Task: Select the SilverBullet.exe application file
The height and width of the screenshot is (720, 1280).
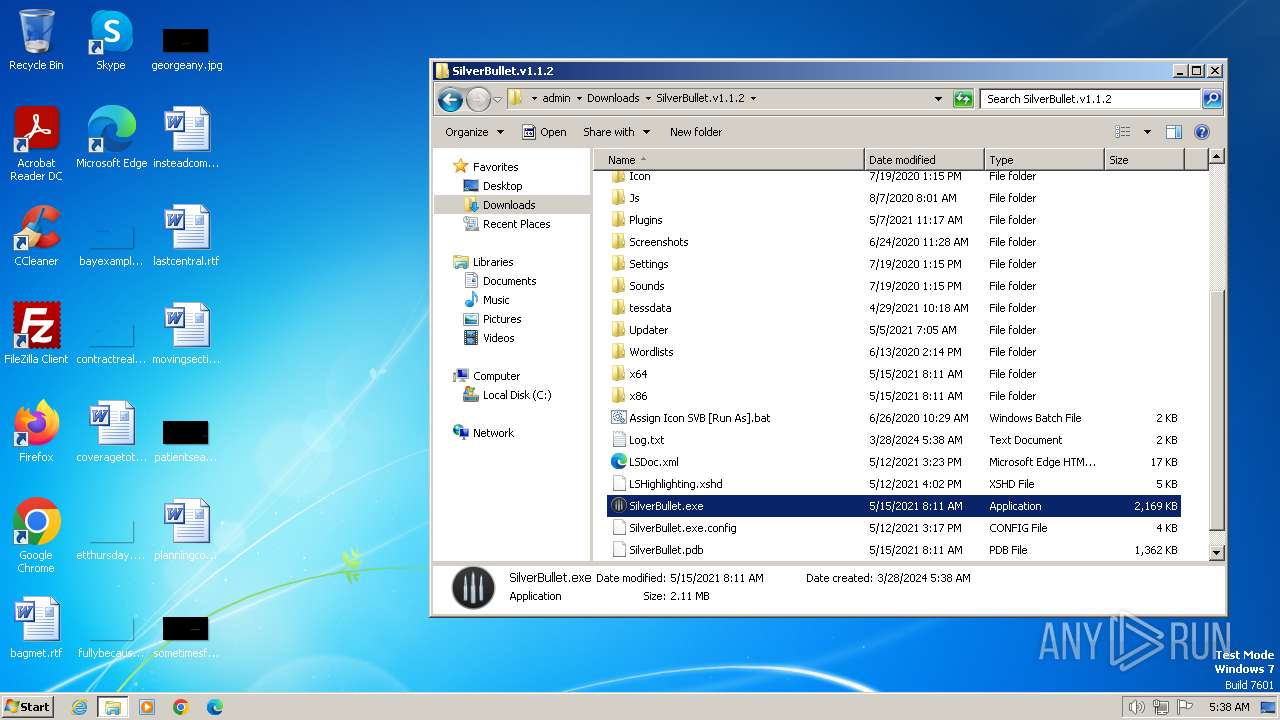Action: click(x=893, y=506)
